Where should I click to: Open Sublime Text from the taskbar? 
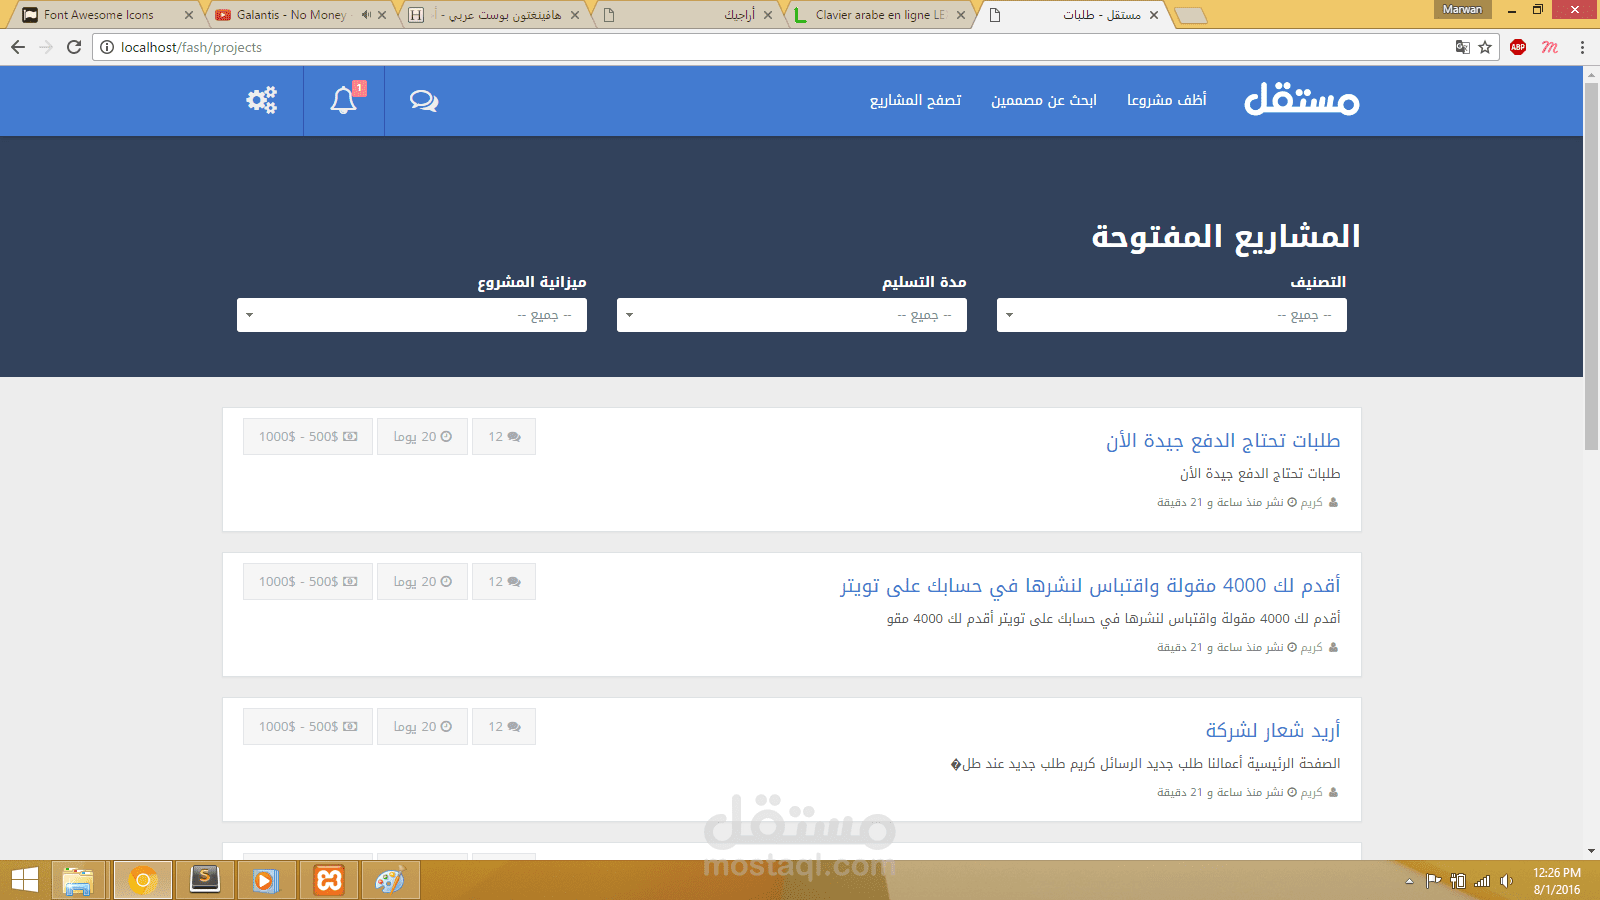tap(205, 880)
